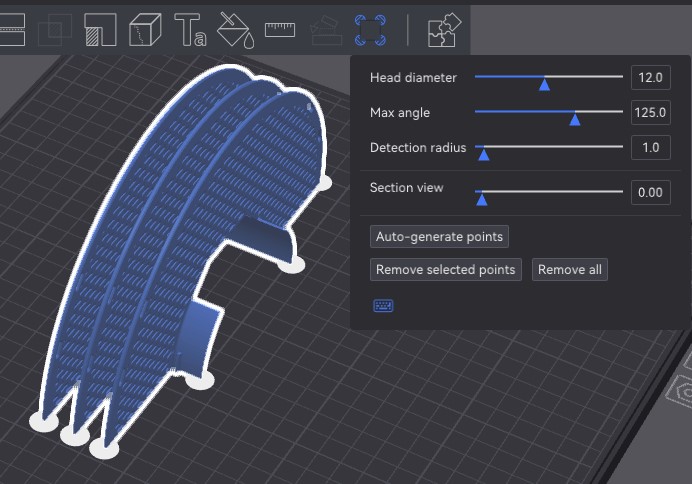Screen dimensions: 692x484
Task: Click the Detection radius slider handle
Action: coord(483,153)
